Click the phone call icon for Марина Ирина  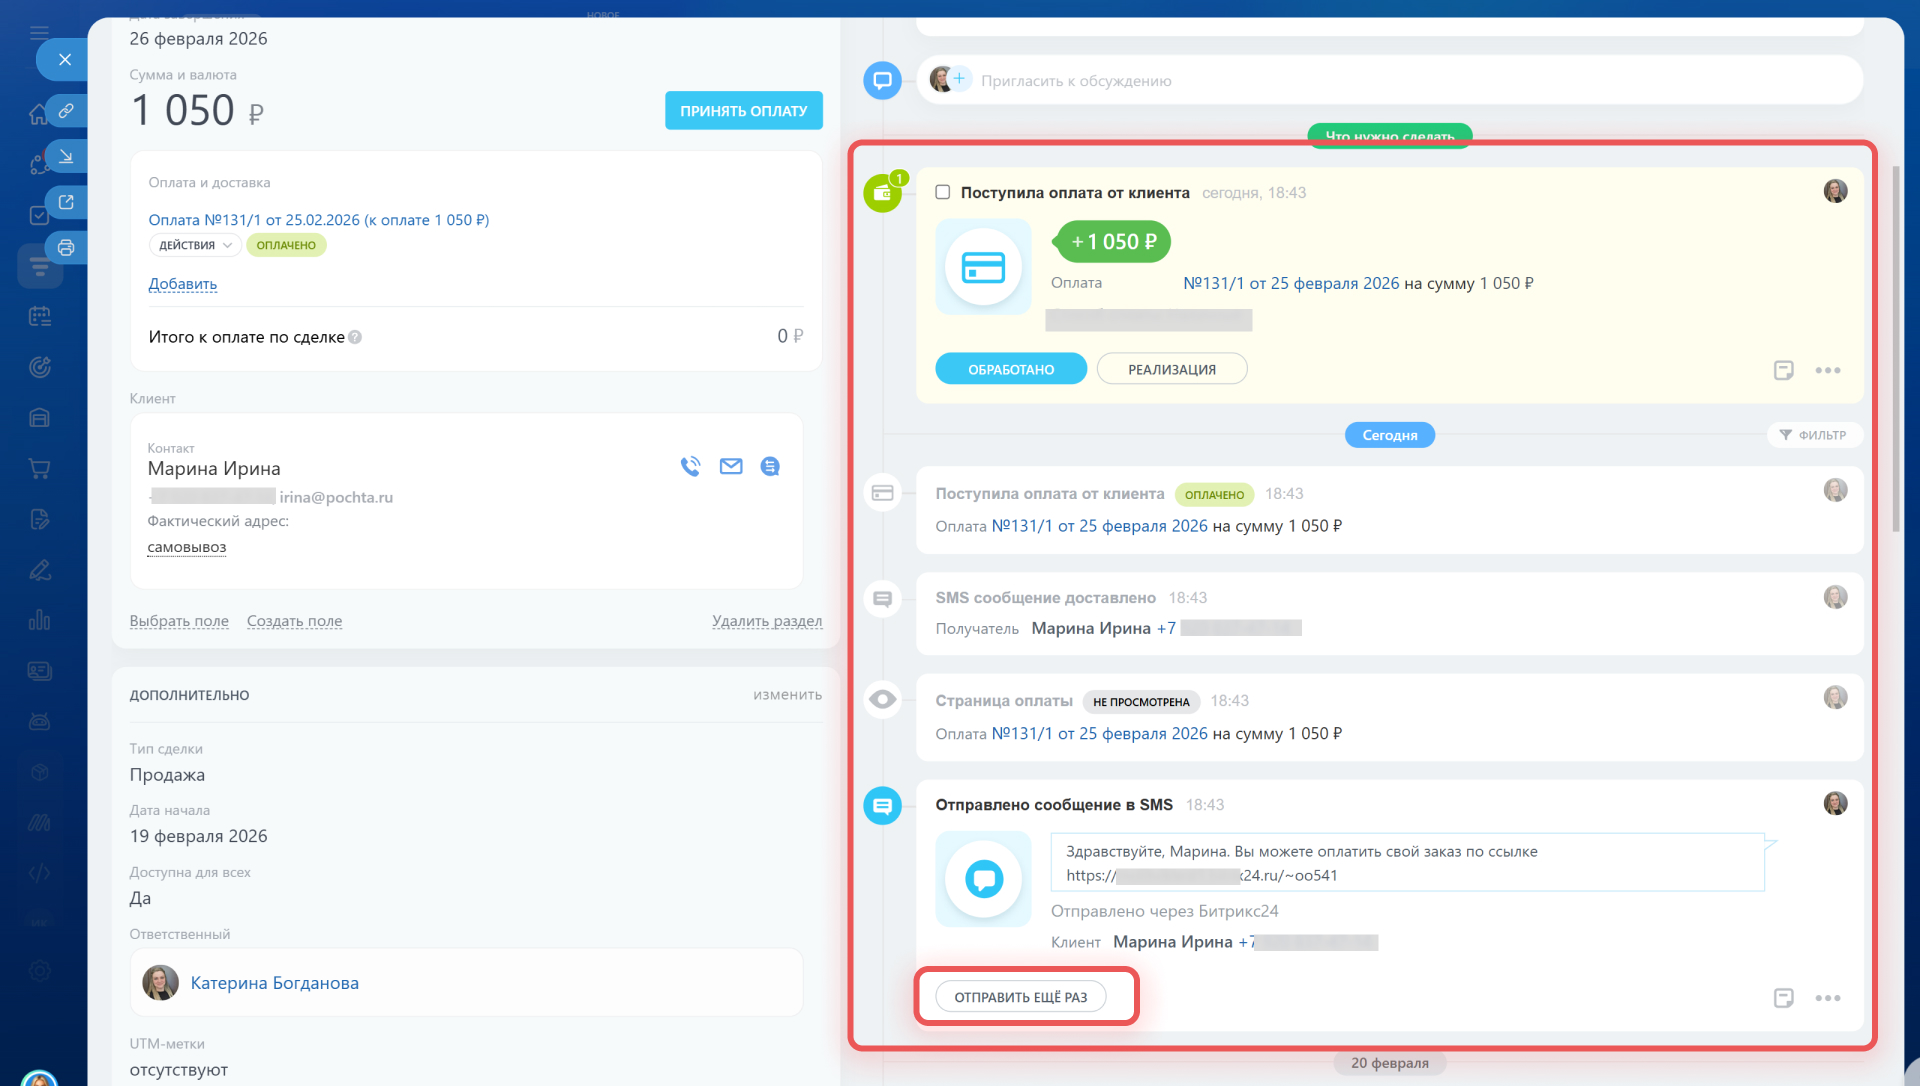690,466
